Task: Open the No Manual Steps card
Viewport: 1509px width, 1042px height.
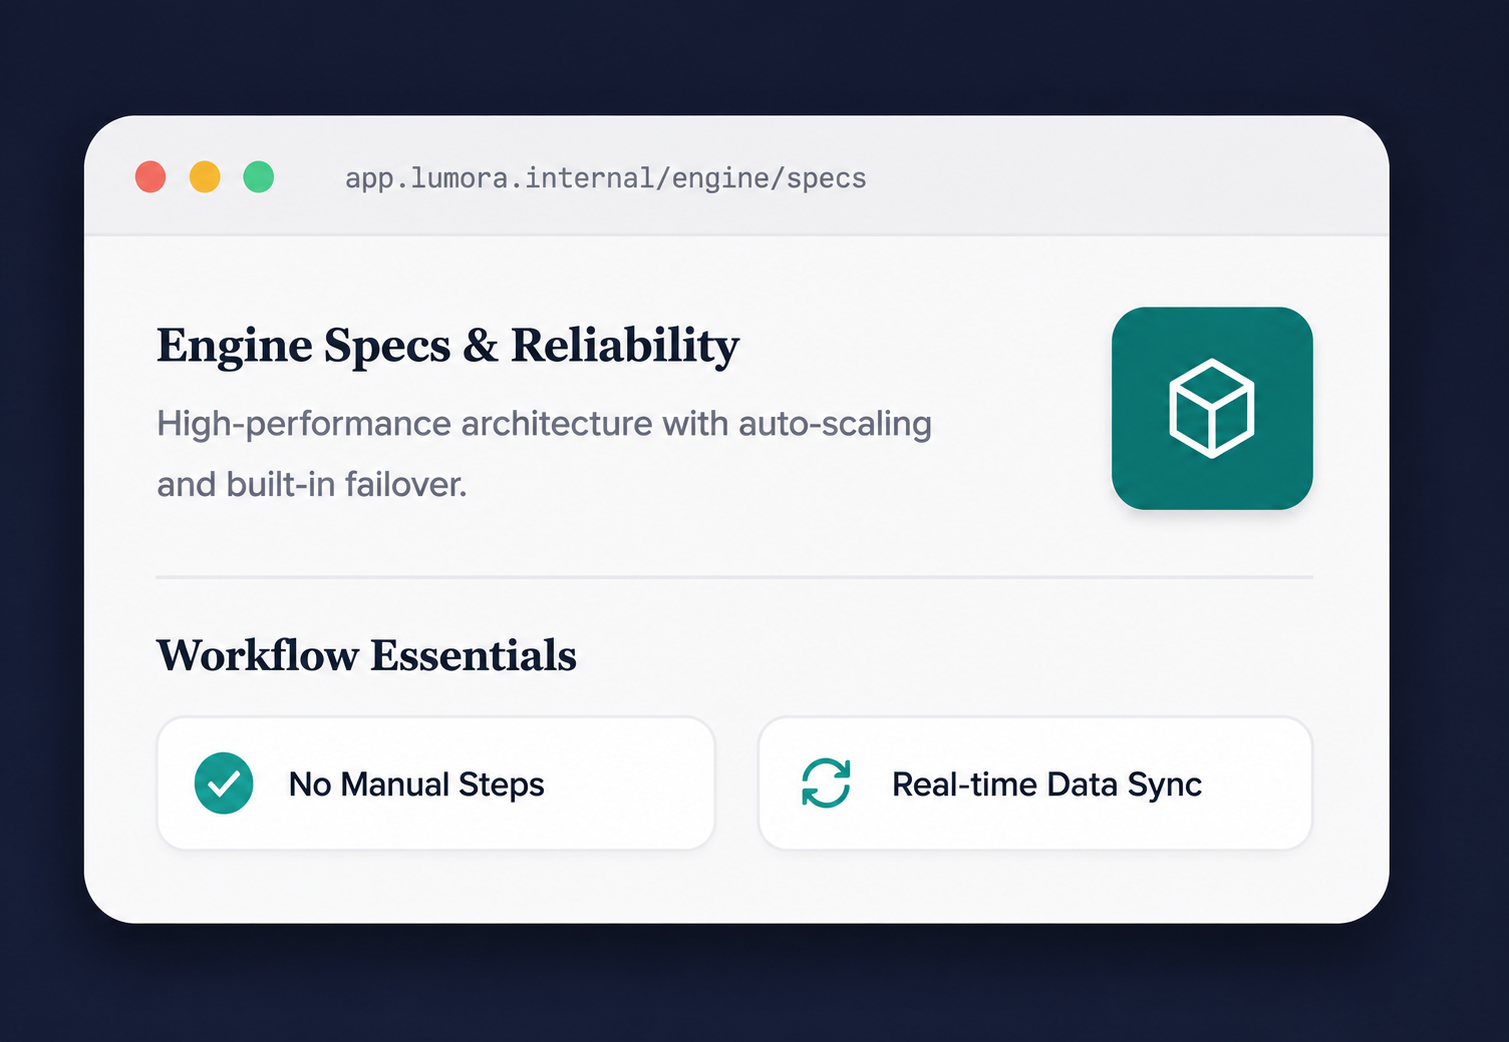Action: click(x=436, y=783)
